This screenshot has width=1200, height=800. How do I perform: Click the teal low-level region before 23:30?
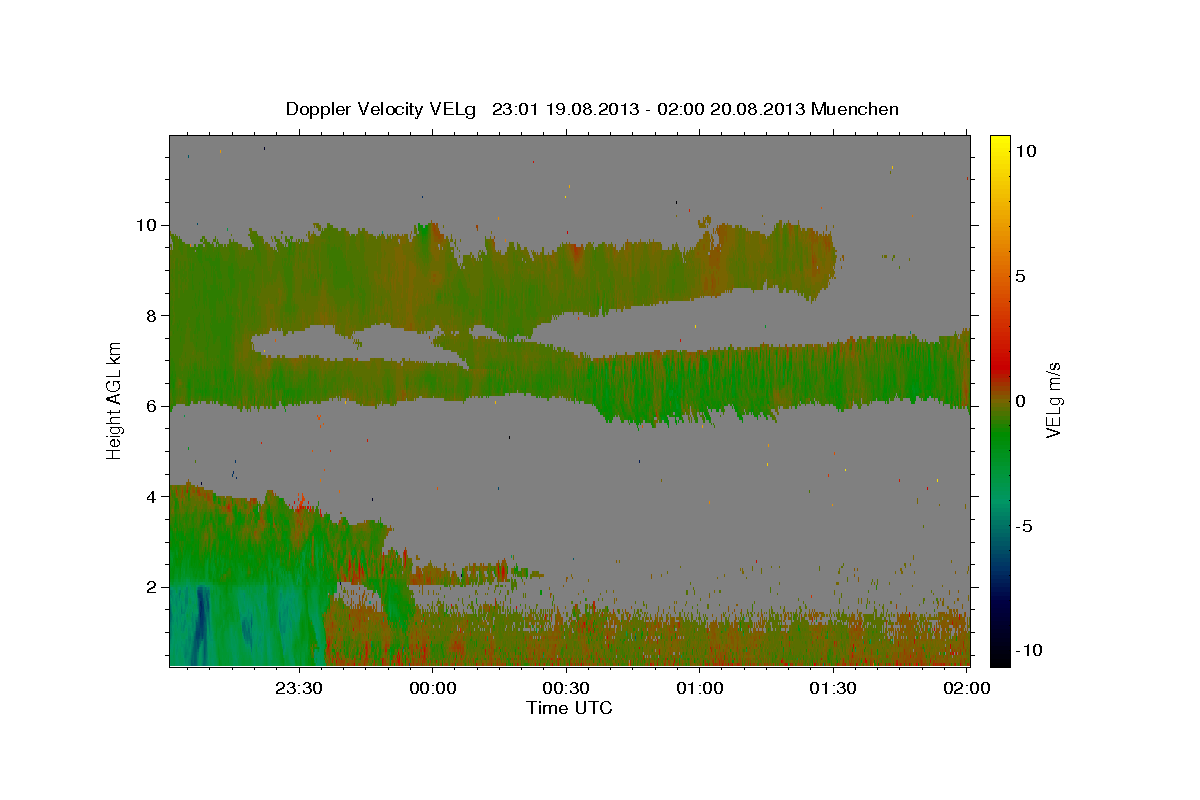pyautogui.click(x=245, y=625)
